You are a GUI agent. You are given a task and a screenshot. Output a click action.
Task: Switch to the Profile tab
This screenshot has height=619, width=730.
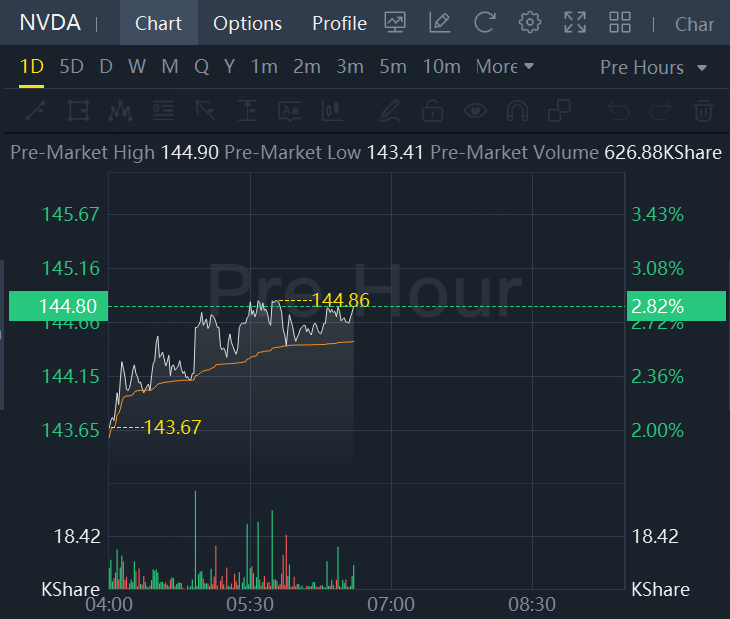[x=339, y=23]
